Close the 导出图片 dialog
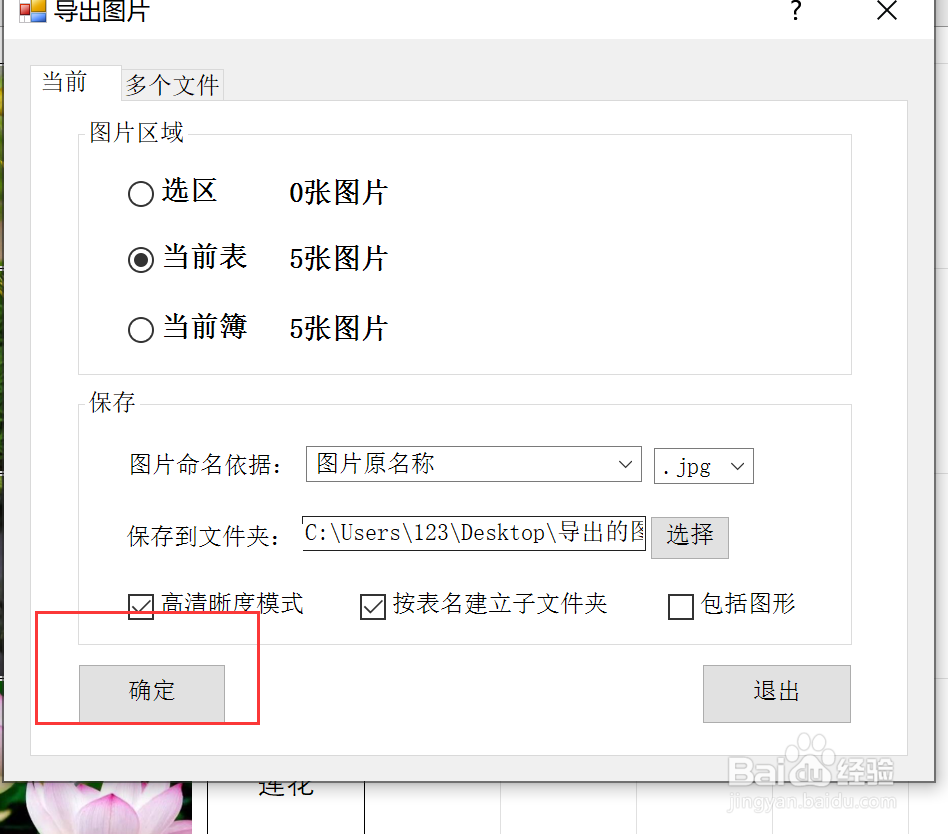This screenshot has height=834, width=948. 887,10
